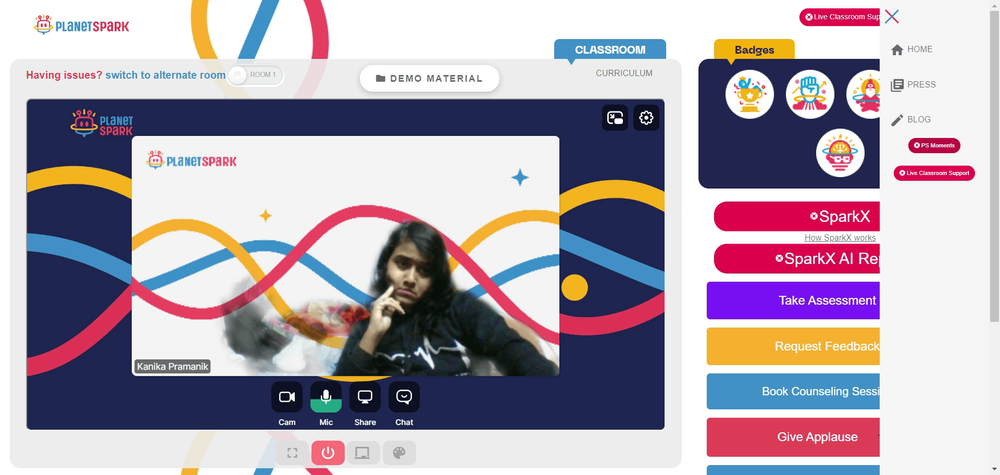Start screen sharing with Share button
This screenshot has height=475, width=1000.
(365, 397)
